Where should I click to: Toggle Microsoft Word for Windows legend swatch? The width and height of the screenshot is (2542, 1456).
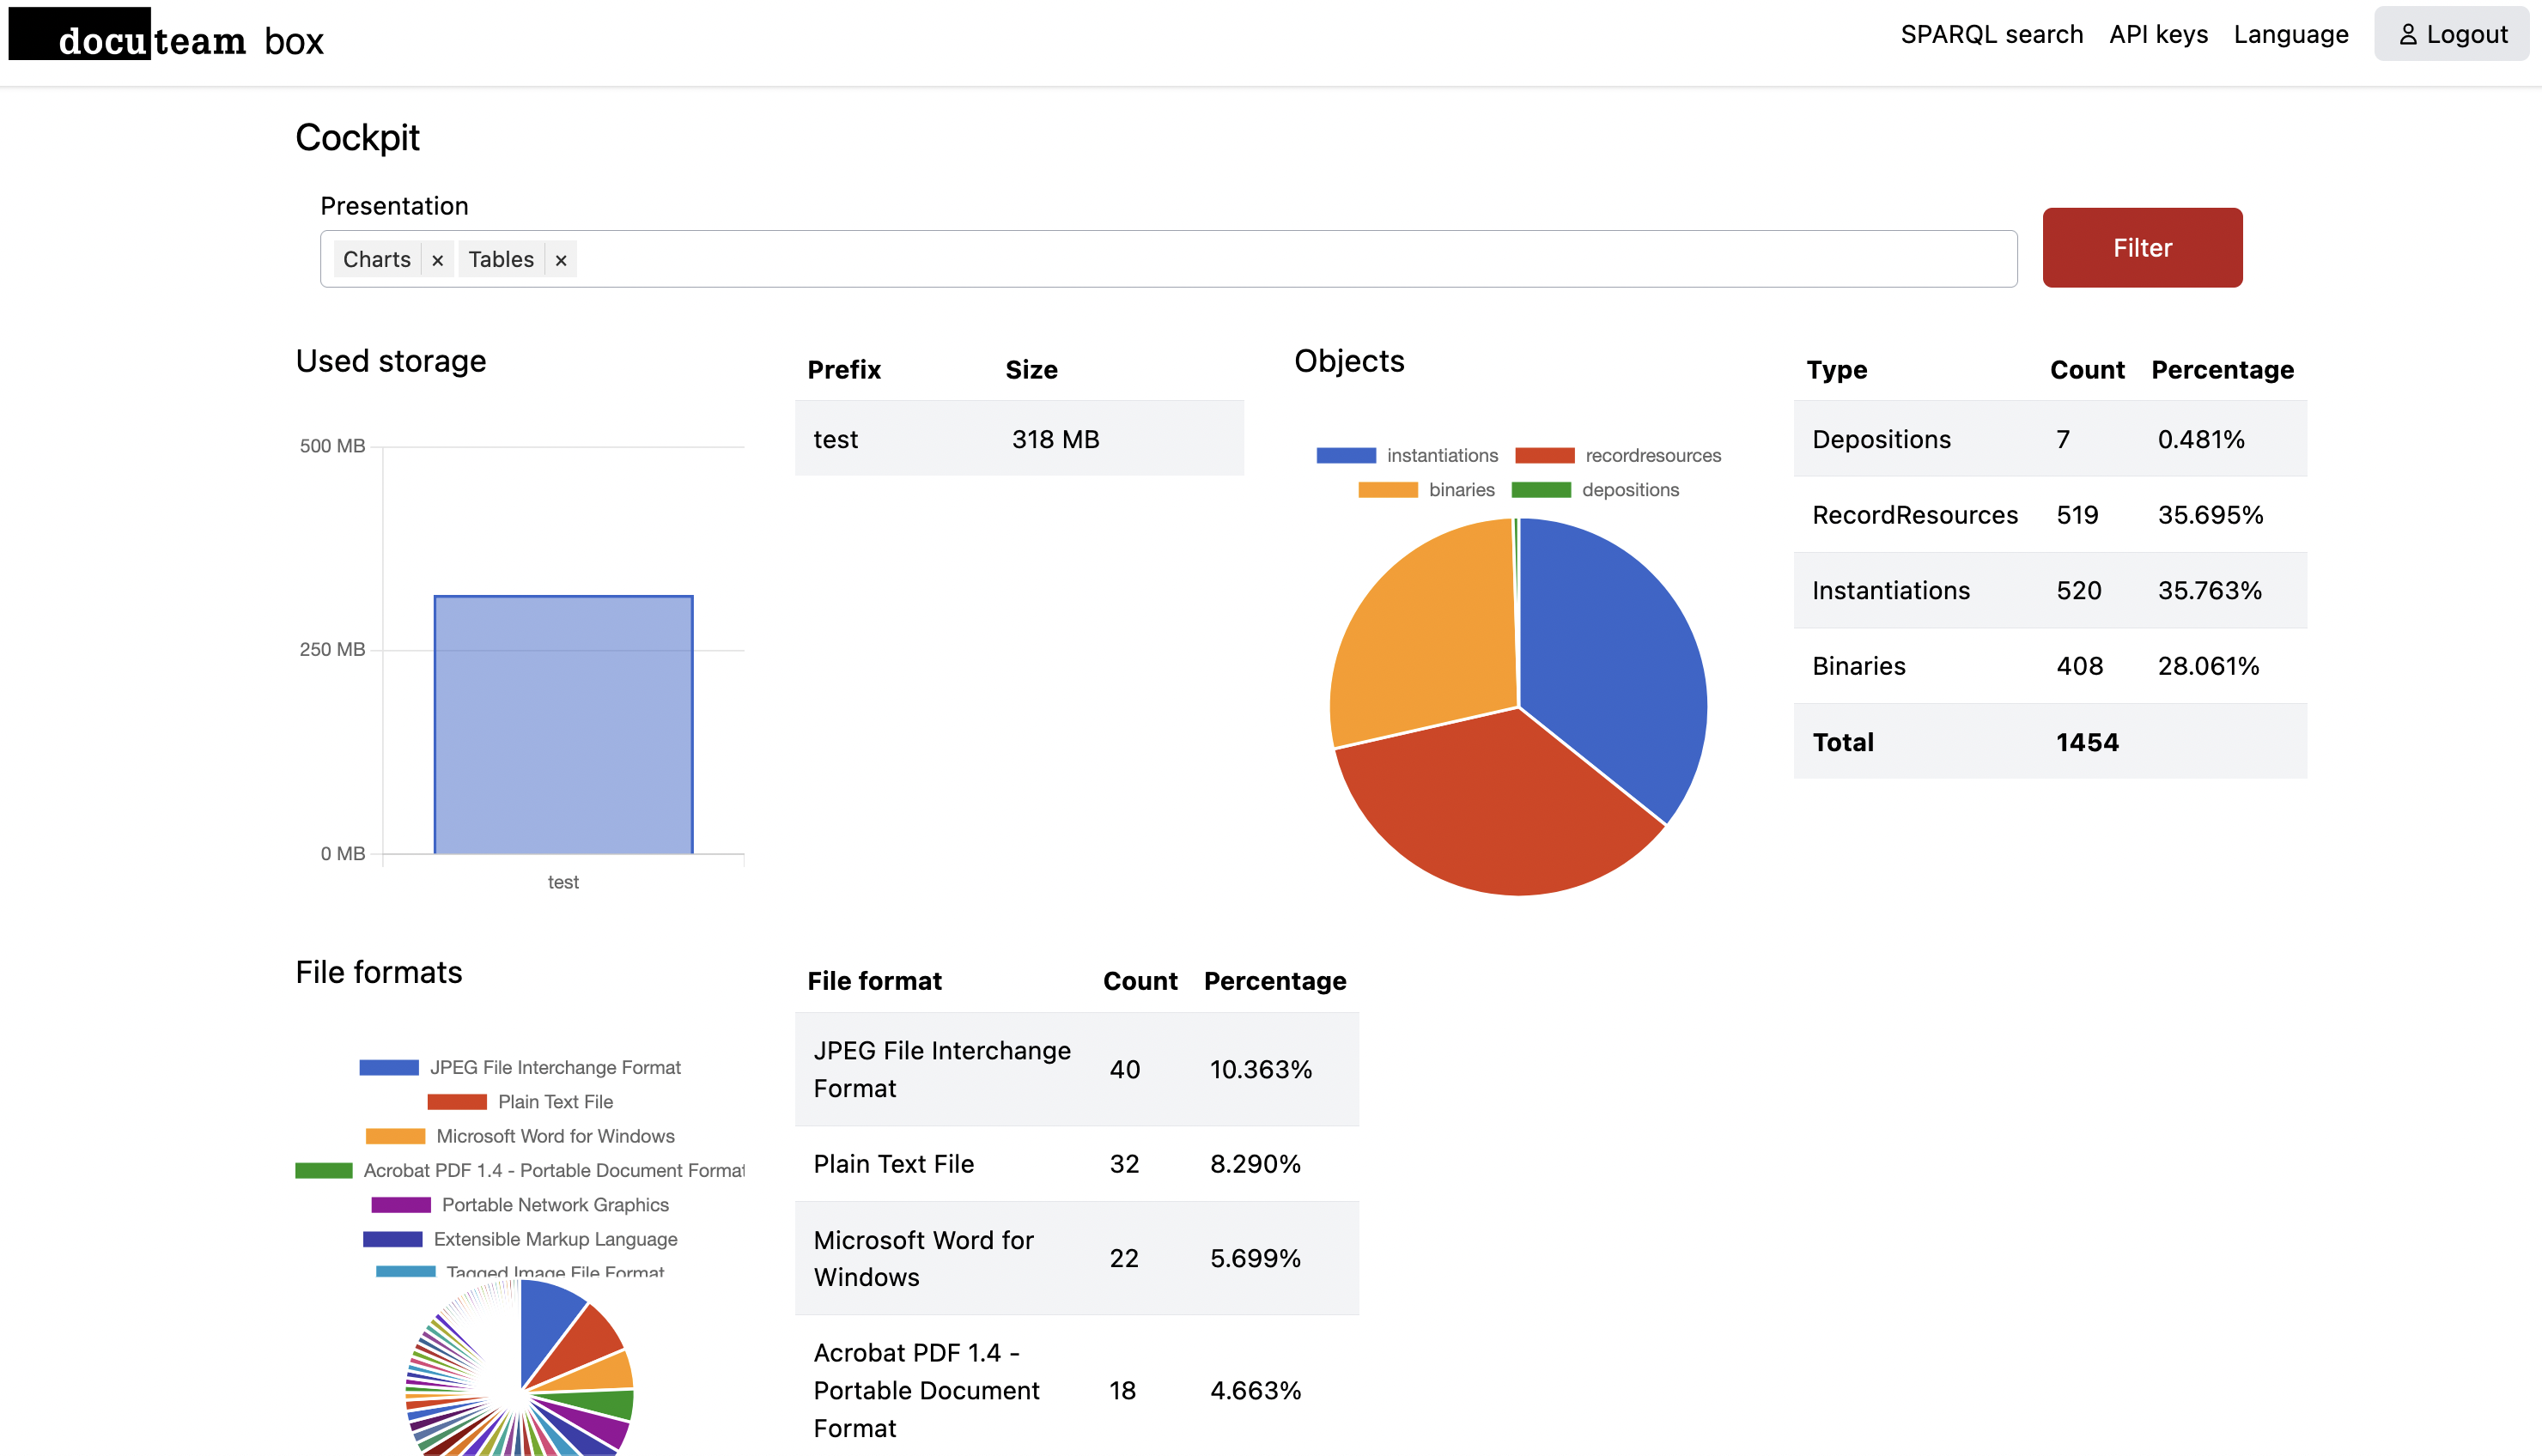(395, 1137)
